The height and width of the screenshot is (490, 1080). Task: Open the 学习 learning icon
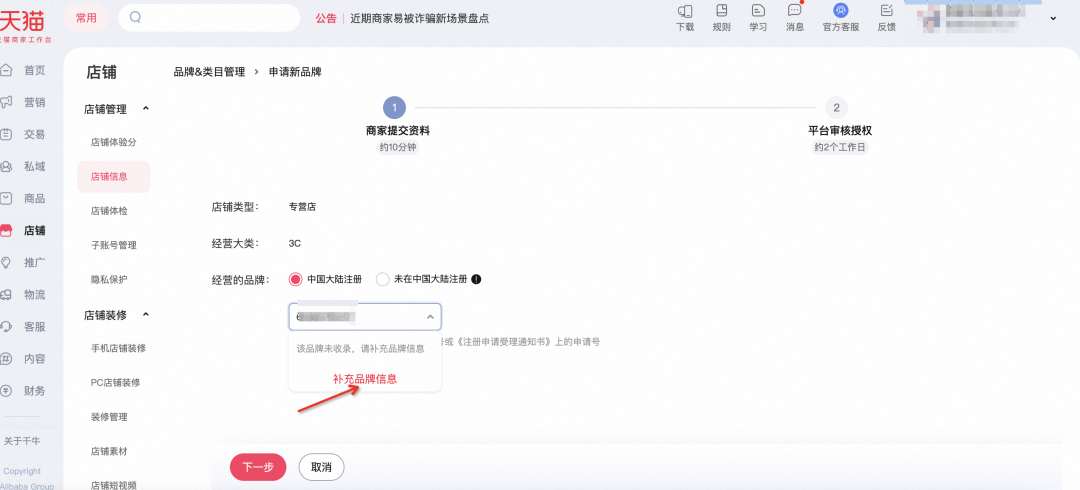[758, 11]
